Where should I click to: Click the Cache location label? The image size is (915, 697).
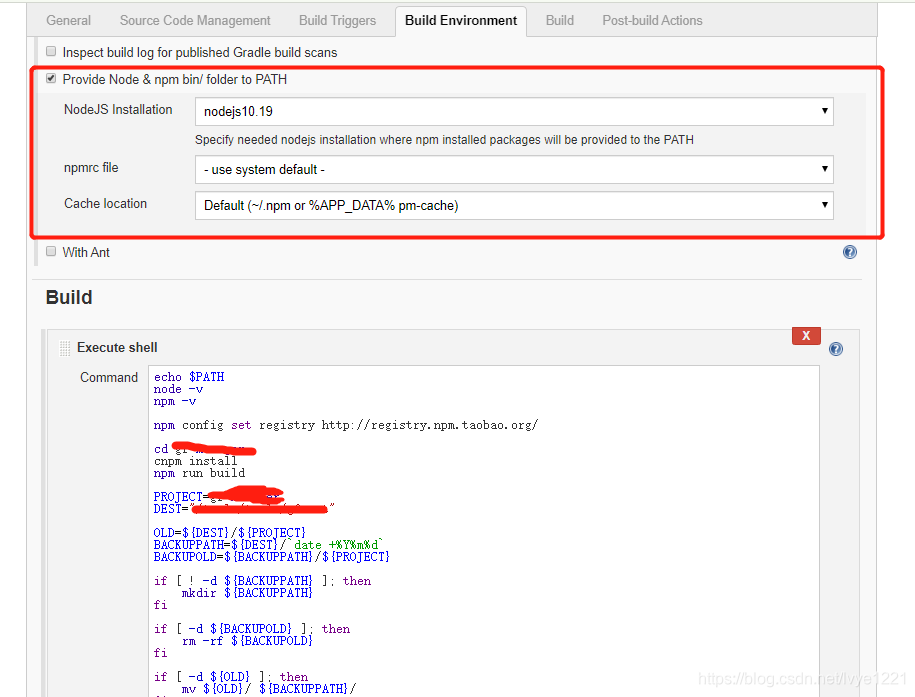coord(105,204)
